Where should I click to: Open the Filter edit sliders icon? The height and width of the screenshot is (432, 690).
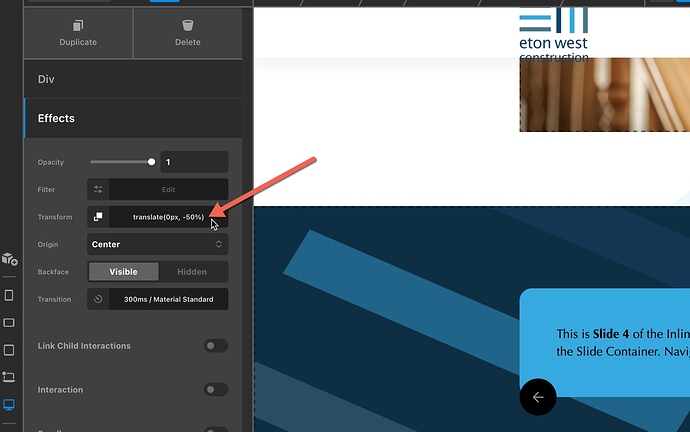coord(98,189)
